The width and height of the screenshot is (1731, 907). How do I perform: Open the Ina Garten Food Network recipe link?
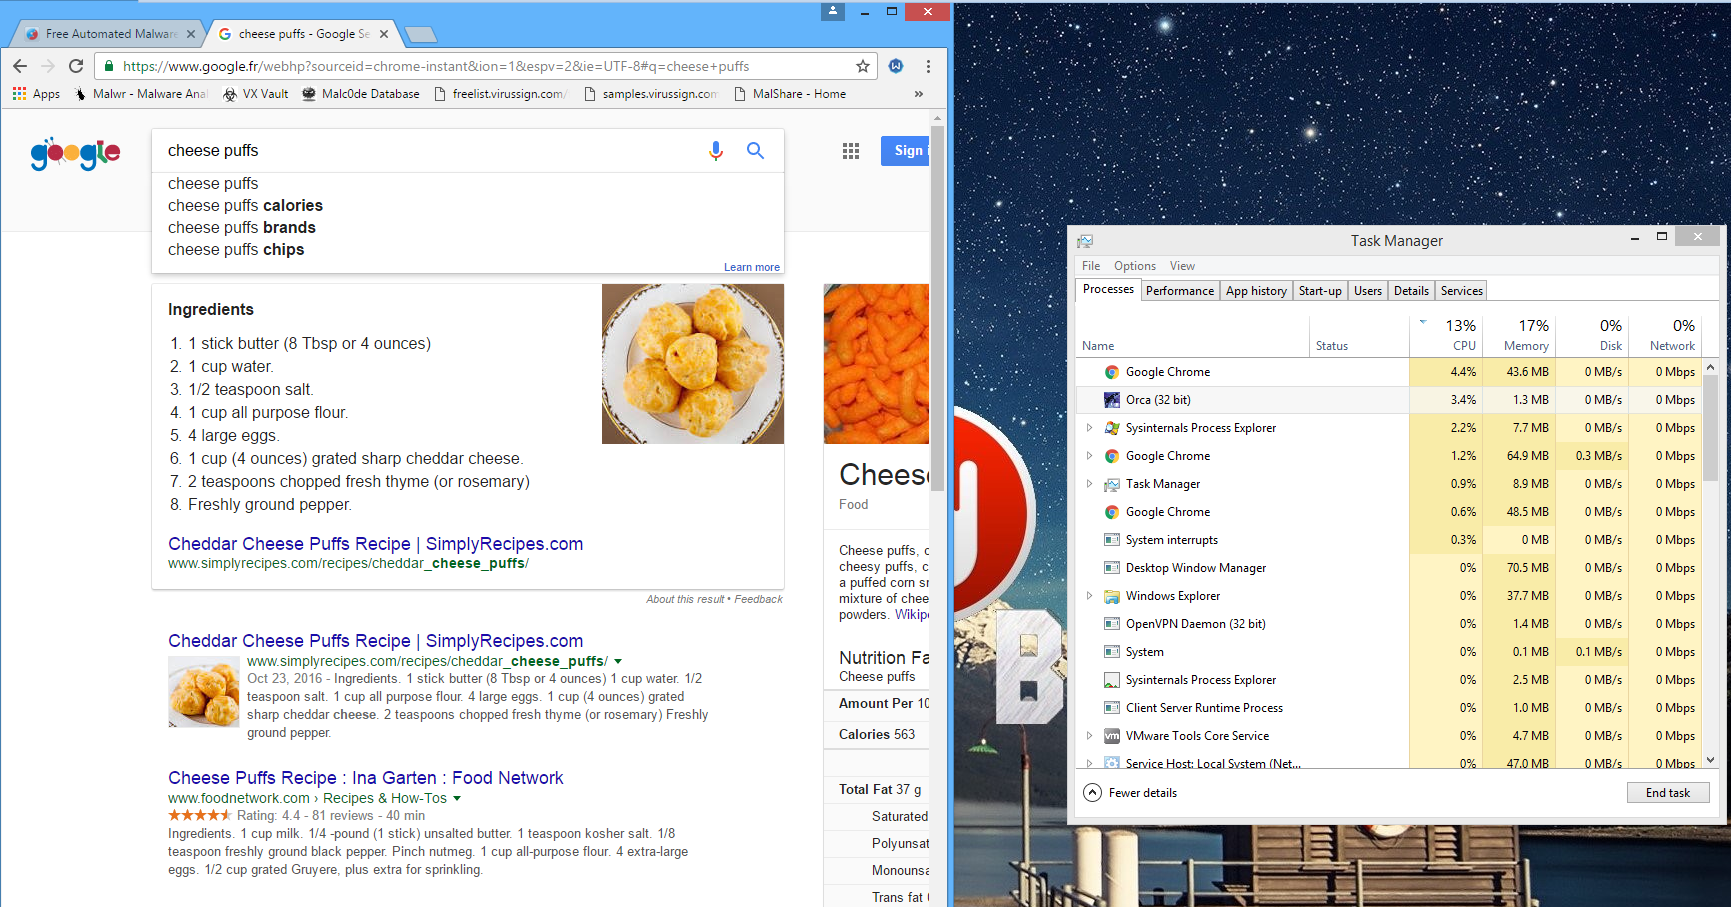tap(365, 778)
